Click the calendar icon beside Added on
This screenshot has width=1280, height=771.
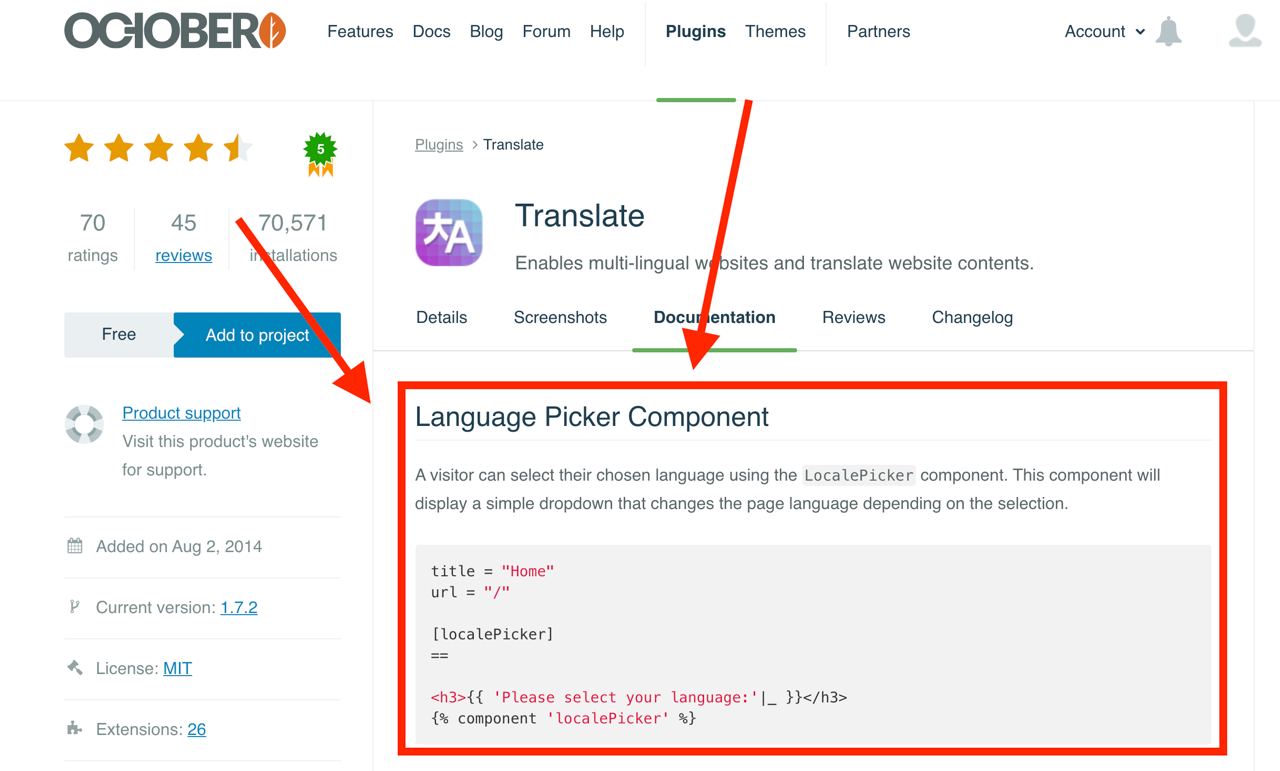(75, 546)
